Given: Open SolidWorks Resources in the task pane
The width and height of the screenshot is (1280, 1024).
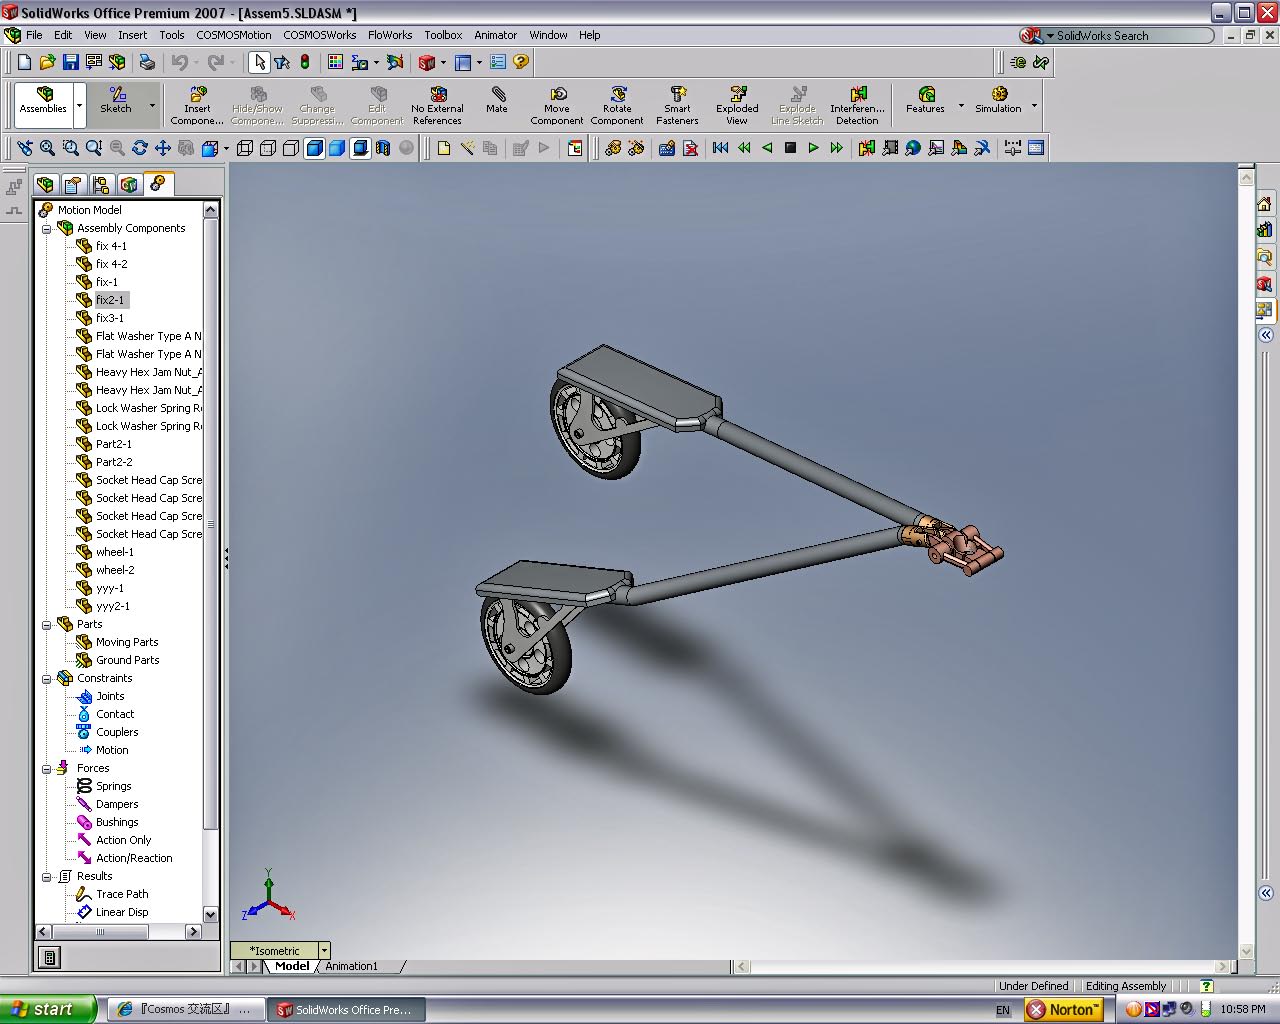Looking at the screenshot, I should [1265, 204].
